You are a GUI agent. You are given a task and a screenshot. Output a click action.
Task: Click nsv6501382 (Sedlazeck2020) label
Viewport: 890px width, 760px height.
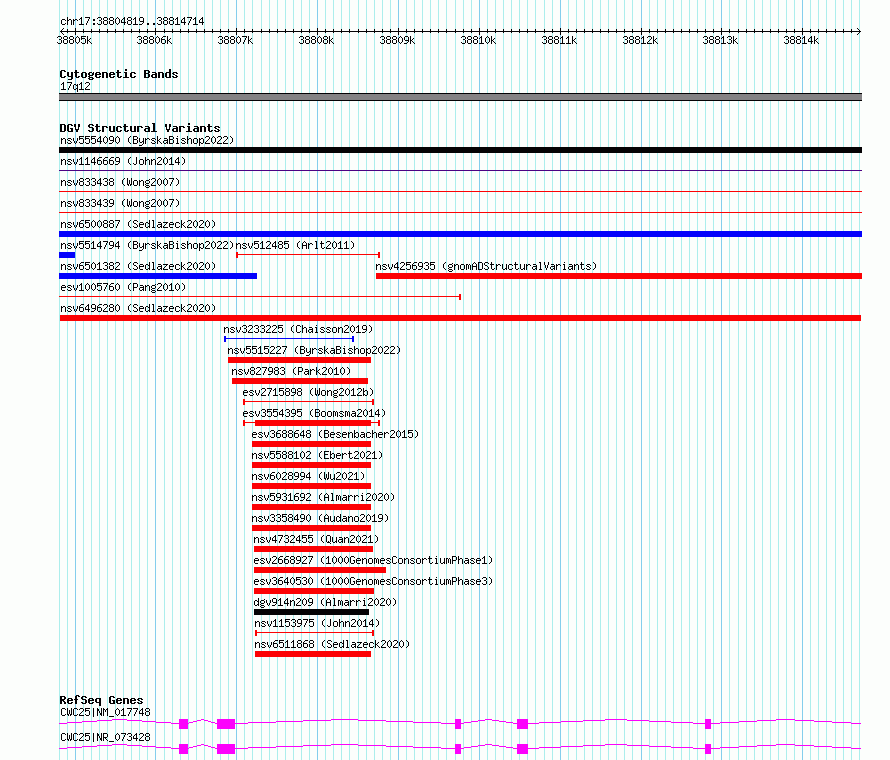[x=138, y=266]
